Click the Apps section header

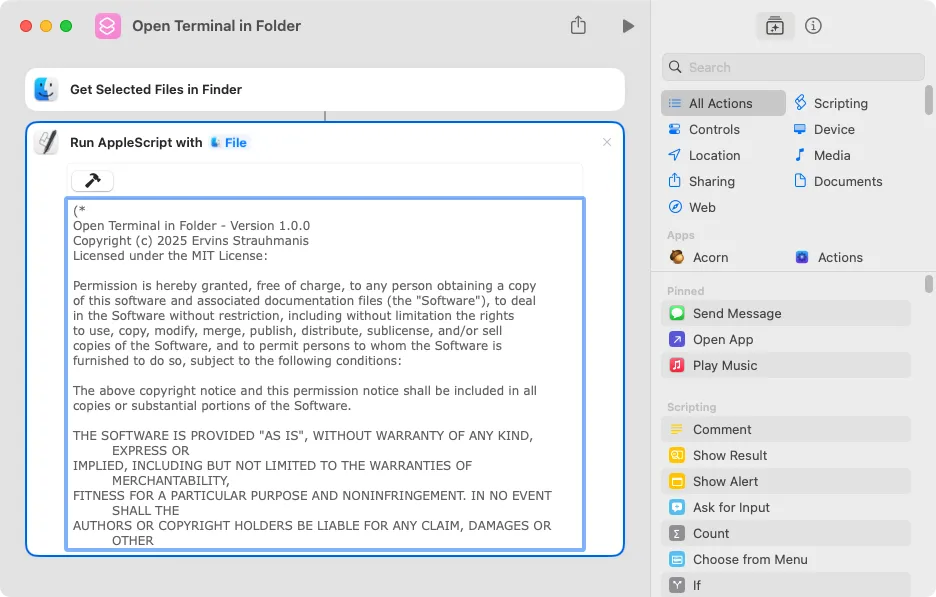point(681,235)
